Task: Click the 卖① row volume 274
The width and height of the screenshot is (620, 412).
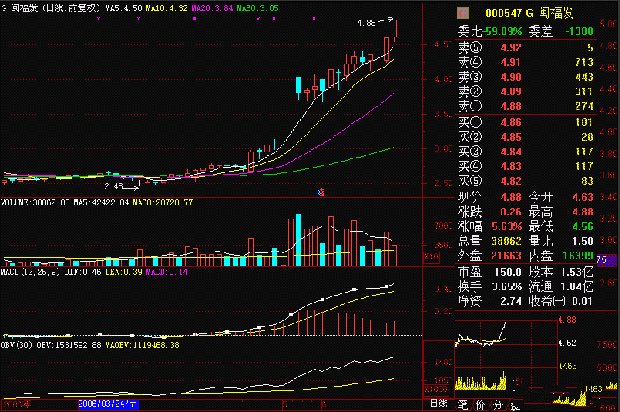Action: pos(584,106)
